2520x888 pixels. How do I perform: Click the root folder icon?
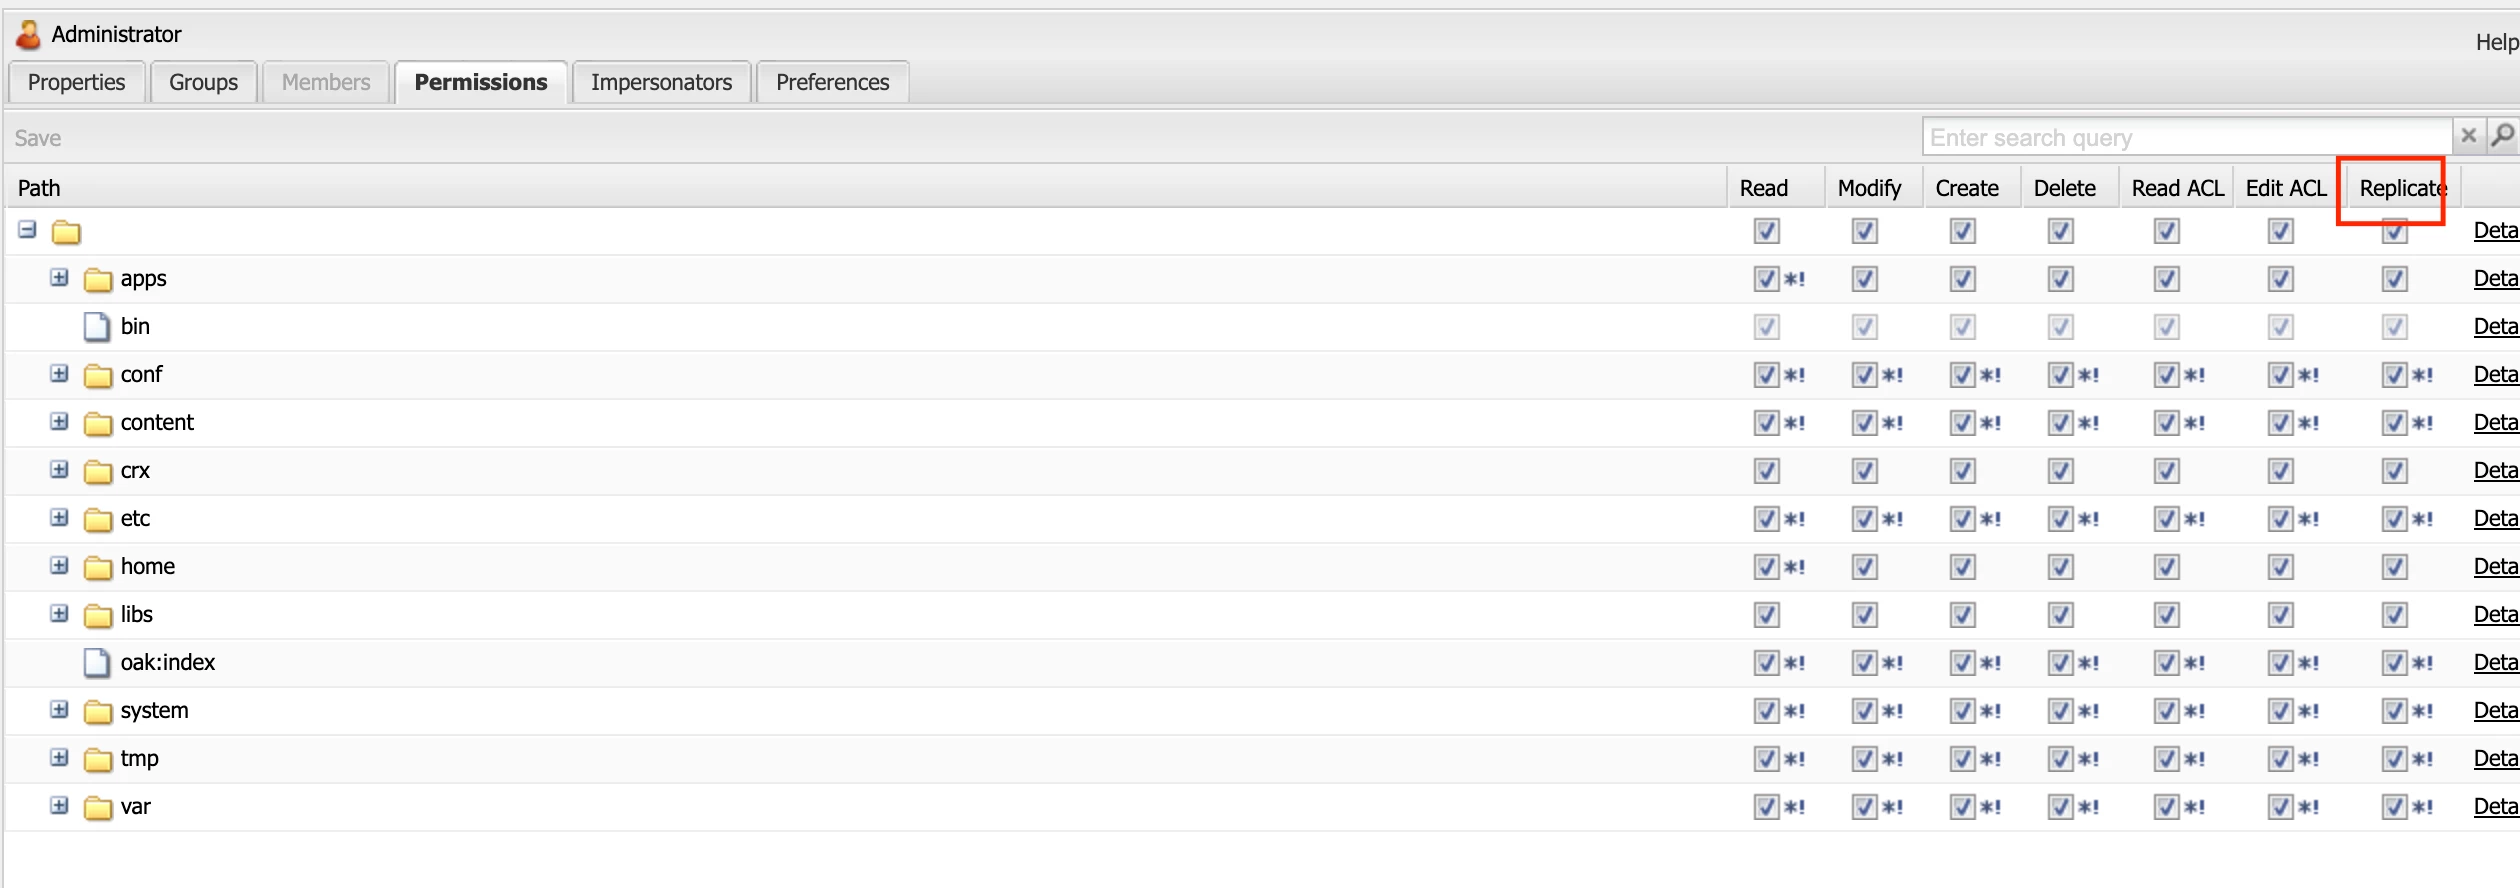tap(66, 232)
